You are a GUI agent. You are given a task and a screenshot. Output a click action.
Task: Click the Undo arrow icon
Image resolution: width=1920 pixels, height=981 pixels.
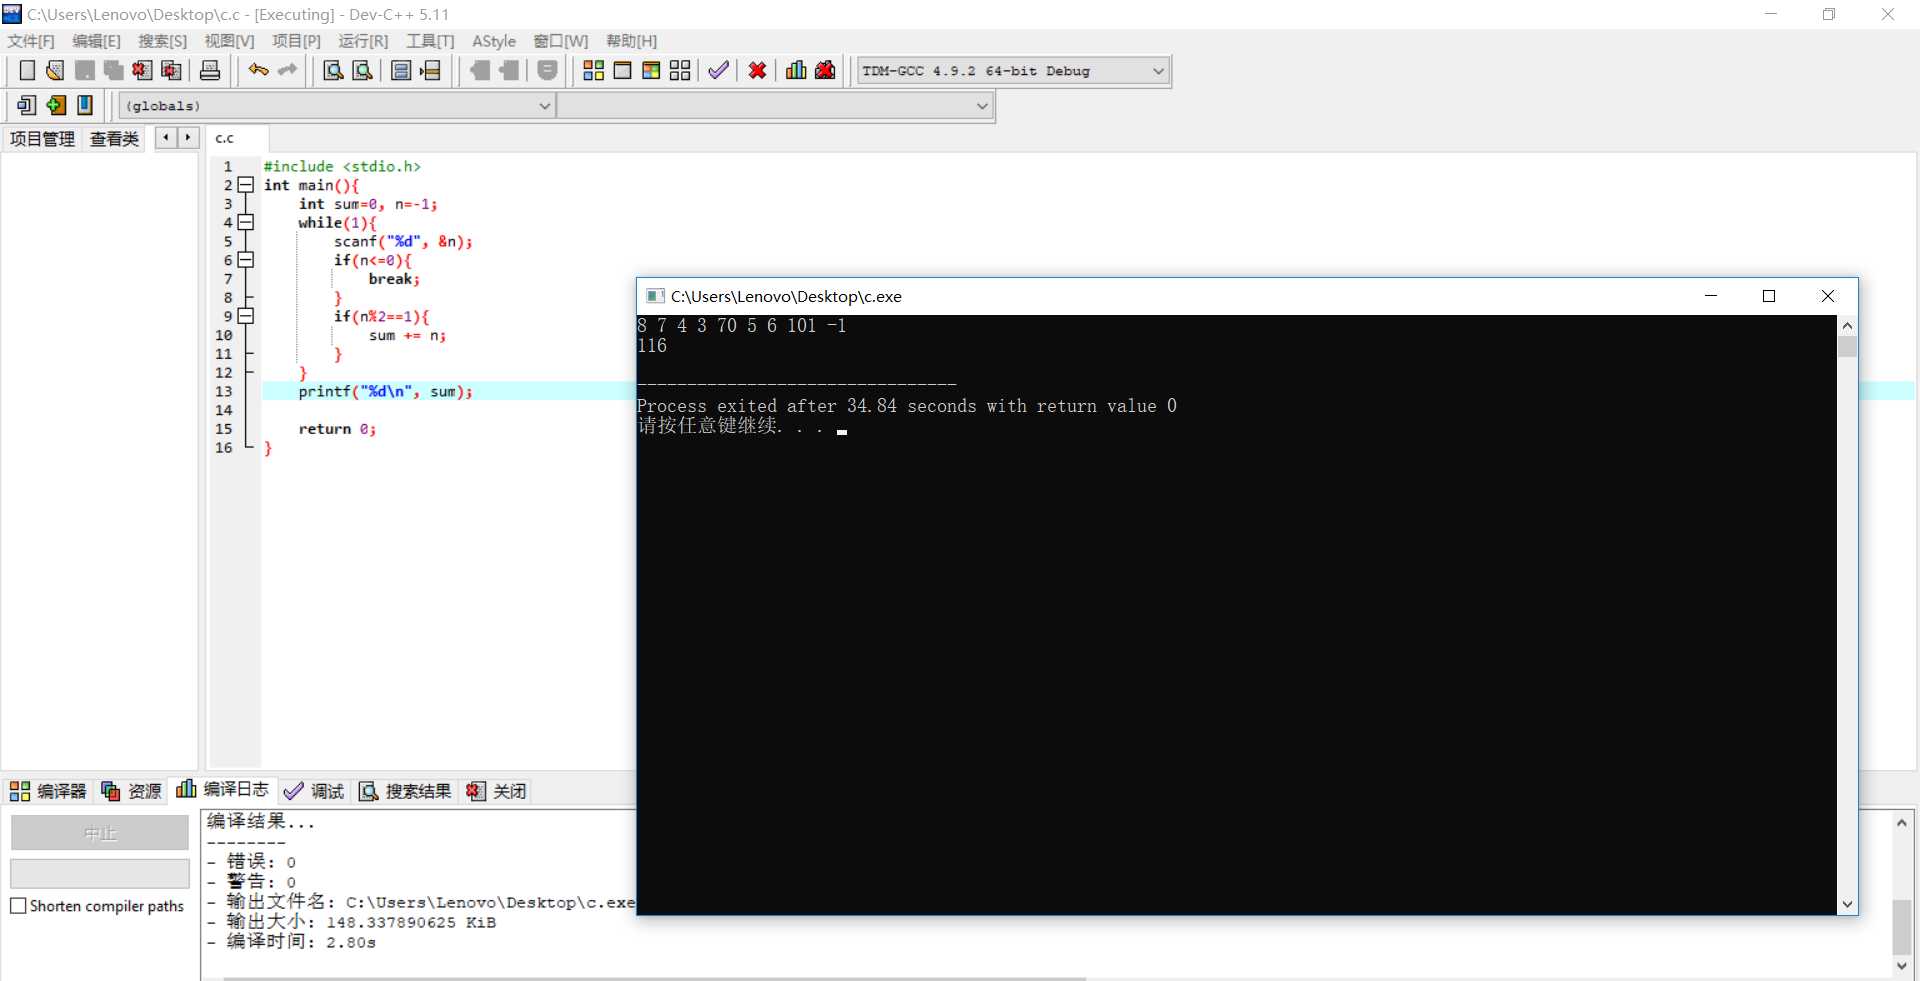(258, 70)
